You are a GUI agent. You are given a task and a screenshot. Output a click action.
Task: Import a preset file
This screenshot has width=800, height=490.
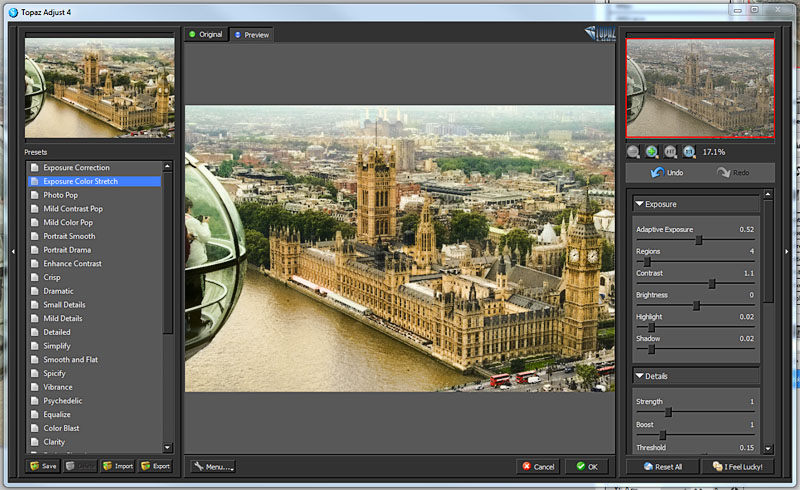118,466
